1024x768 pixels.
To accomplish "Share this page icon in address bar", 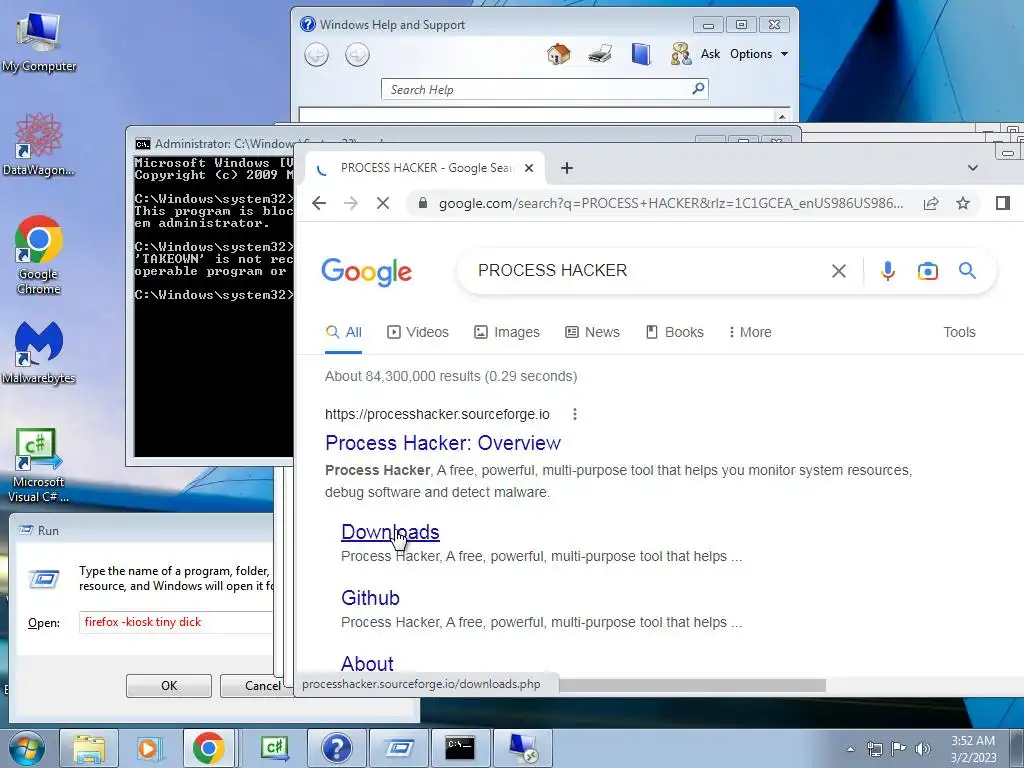I will coord(931,203).
